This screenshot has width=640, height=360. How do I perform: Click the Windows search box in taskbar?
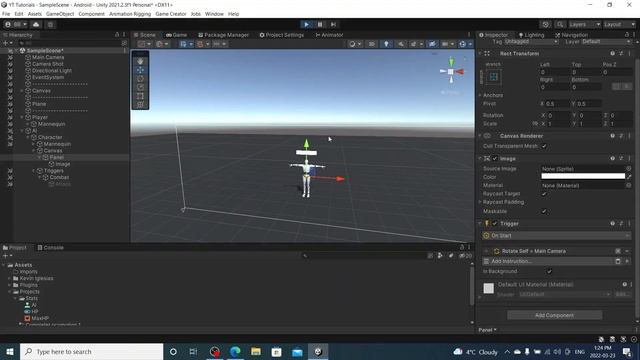coord(91,351)
